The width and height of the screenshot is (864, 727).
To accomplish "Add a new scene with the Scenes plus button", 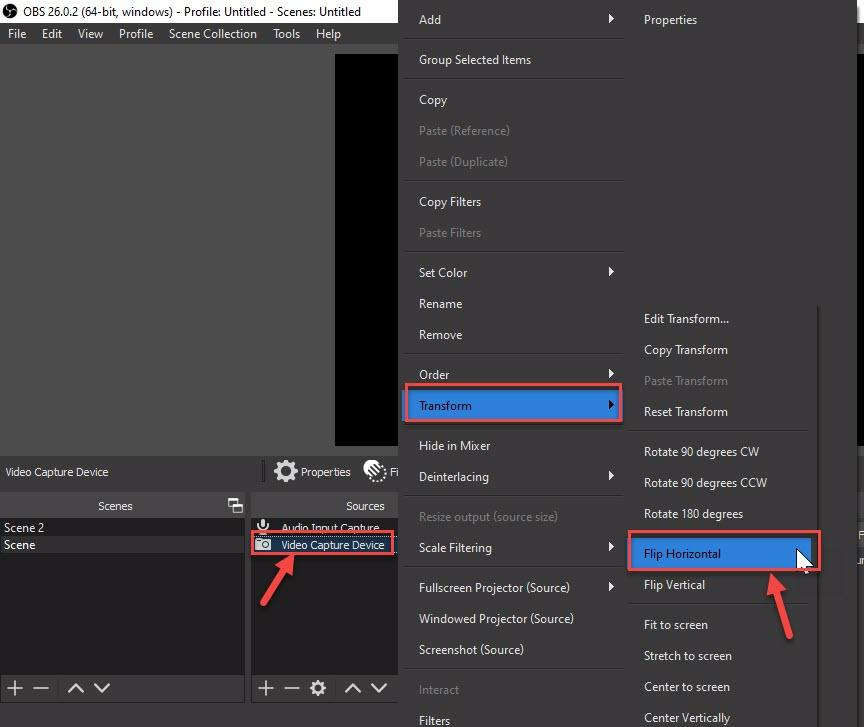I will pos(15,688).
